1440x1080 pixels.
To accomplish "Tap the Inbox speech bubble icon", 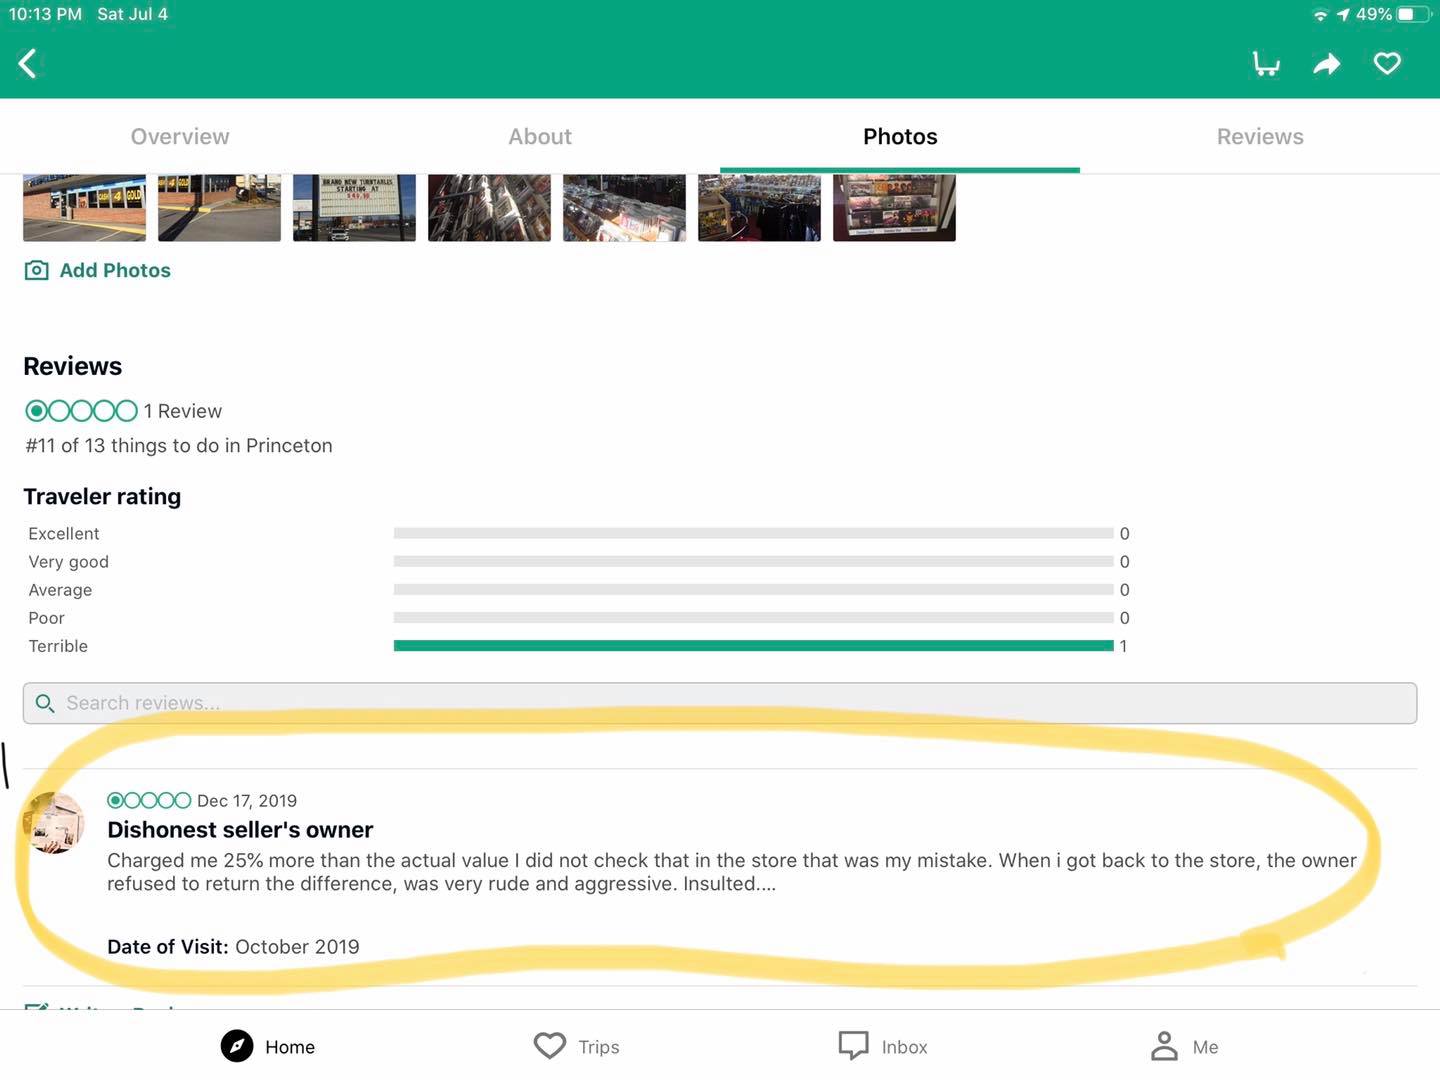I will [853, 1046].
